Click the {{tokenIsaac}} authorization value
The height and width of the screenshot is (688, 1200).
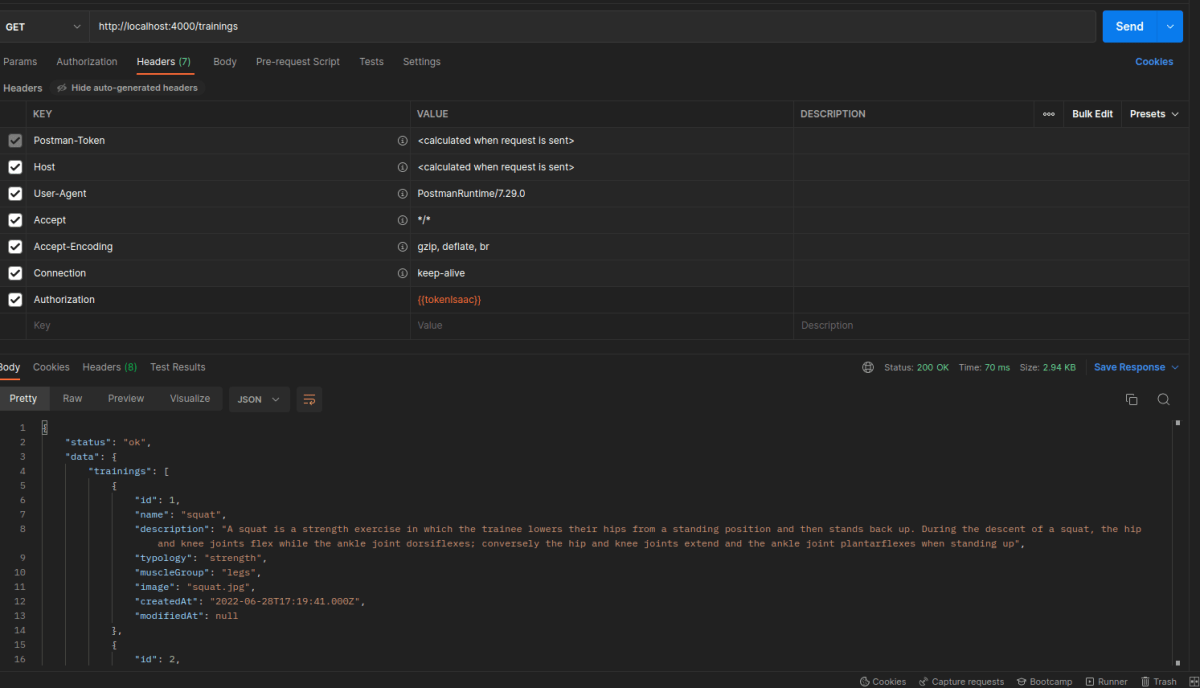(449, 300)
